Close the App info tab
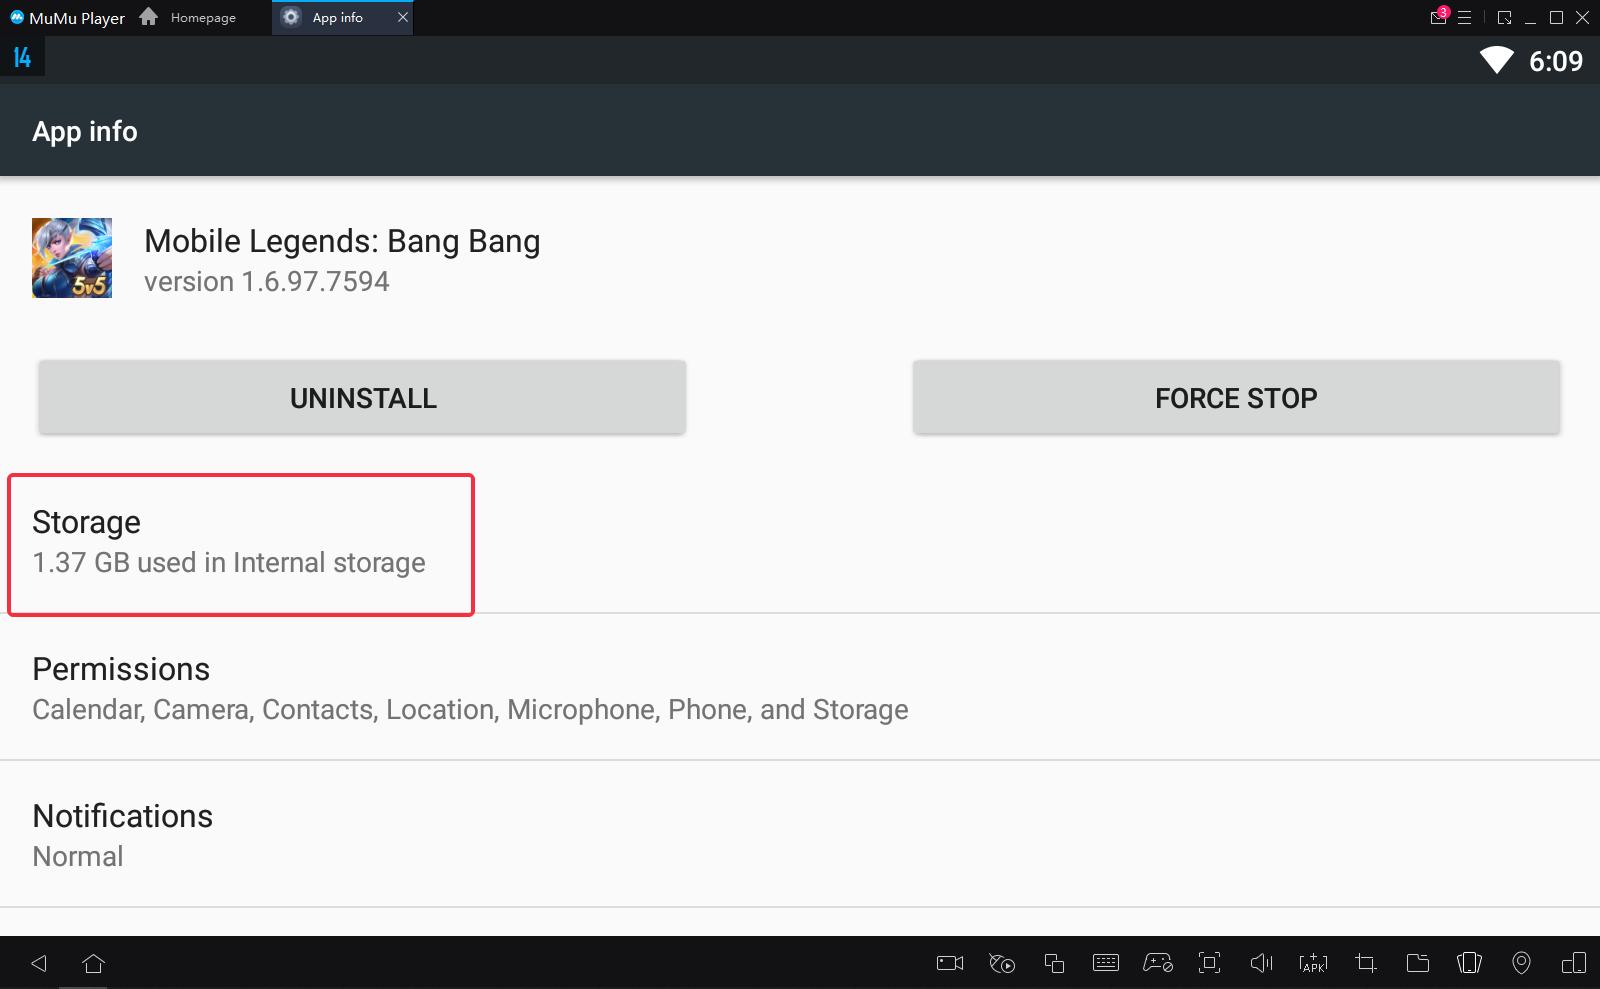 coord(403,17)
